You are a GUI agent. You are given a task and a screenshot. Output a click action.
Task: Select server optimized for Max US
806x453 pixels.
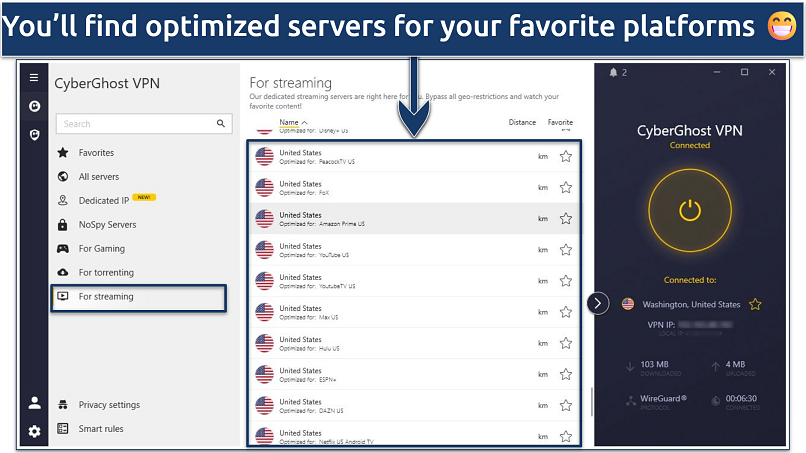click(414, 312)
